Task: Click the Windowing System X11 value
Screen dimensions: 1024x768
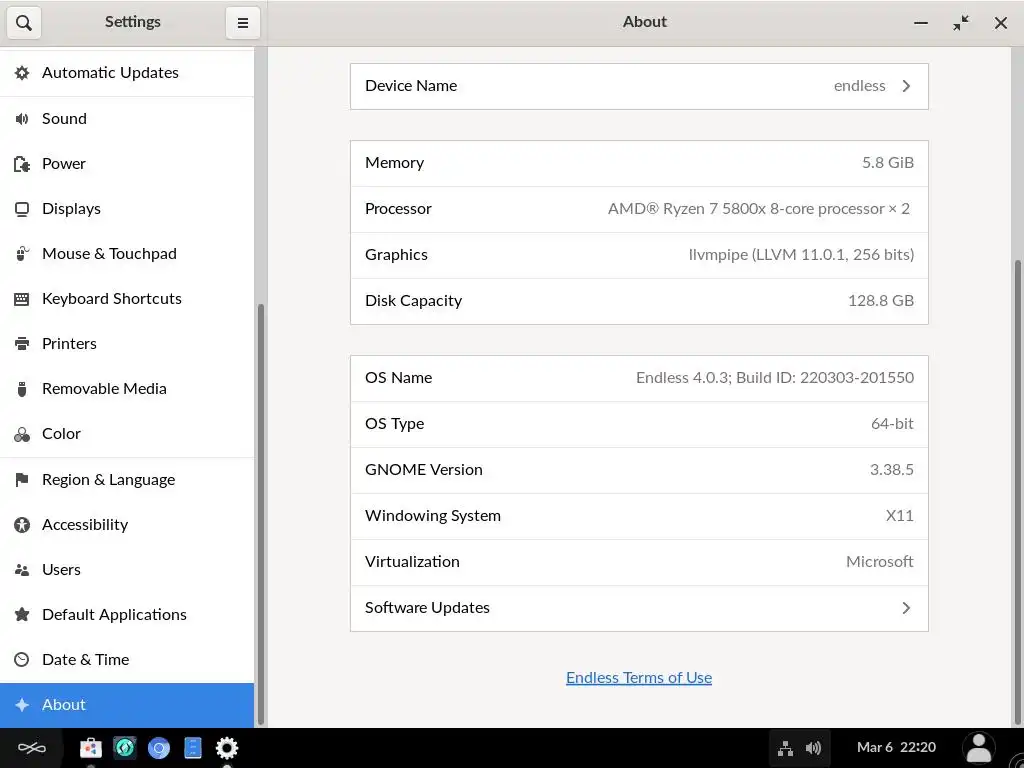Action: click(899, 516)
